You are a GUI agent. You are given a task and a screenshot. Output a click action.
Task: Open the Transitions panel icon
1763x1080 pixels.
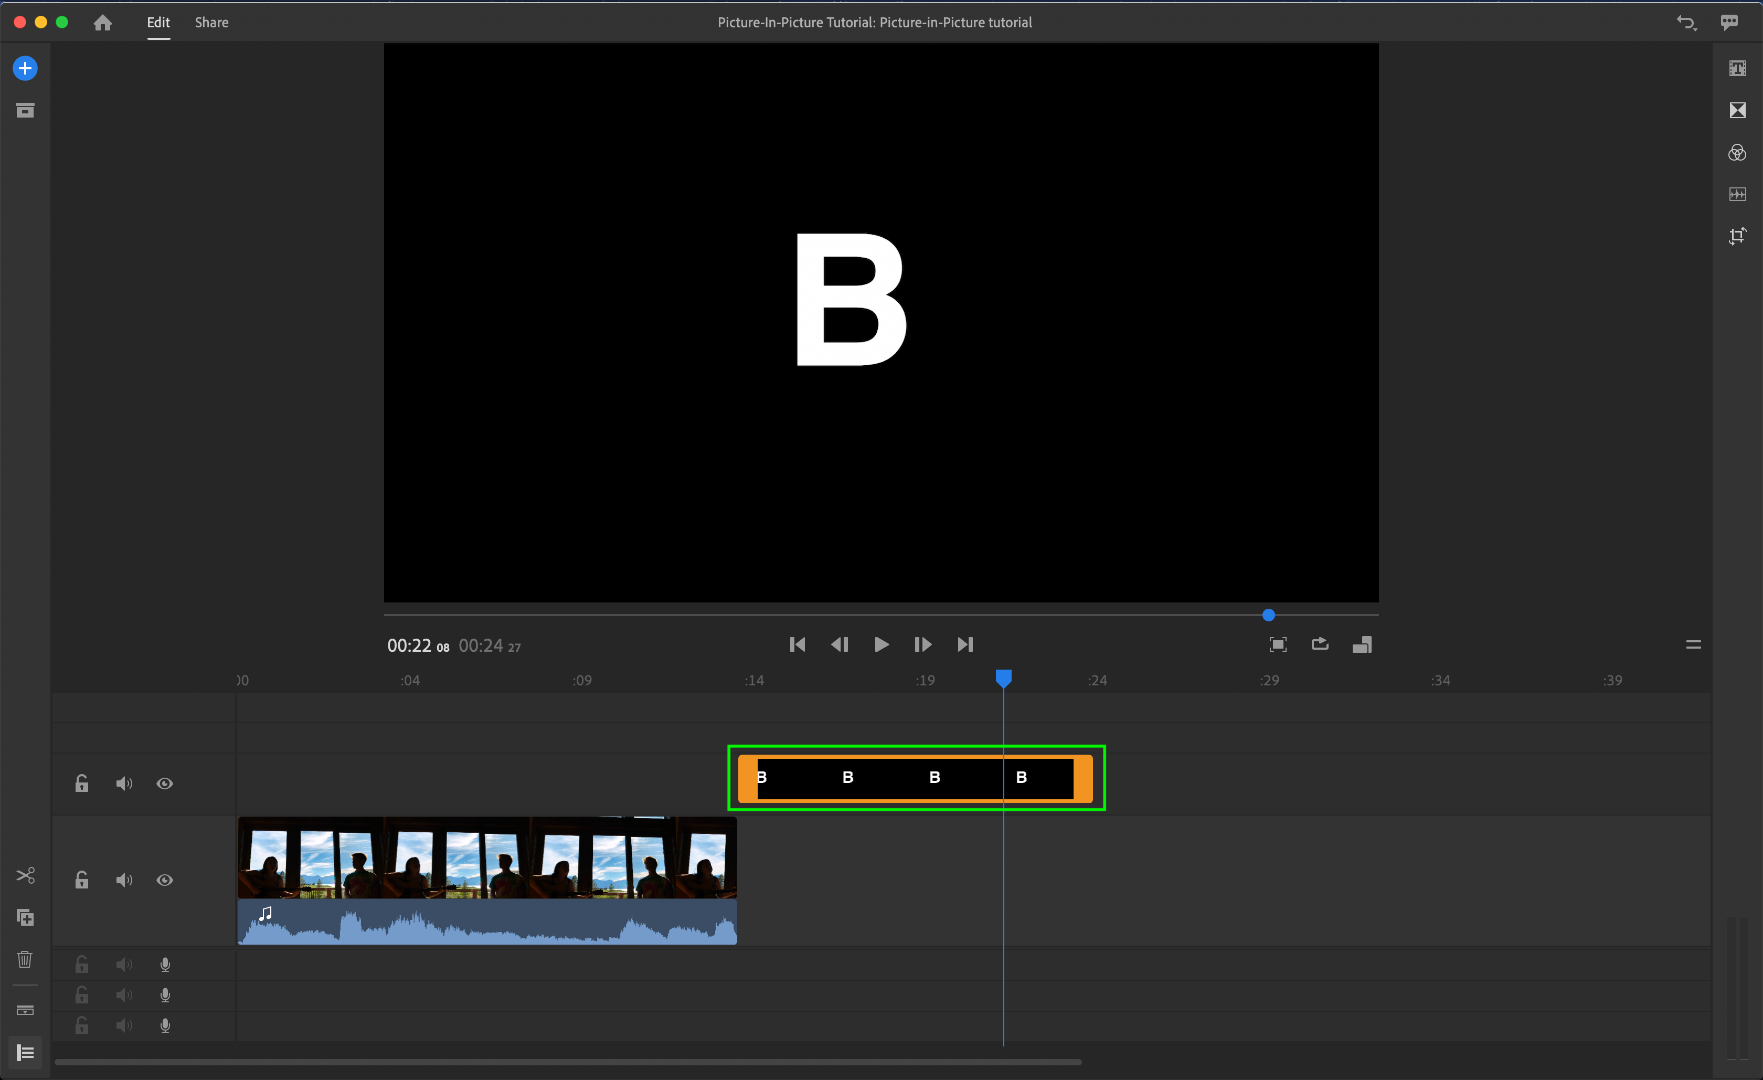1737,110
